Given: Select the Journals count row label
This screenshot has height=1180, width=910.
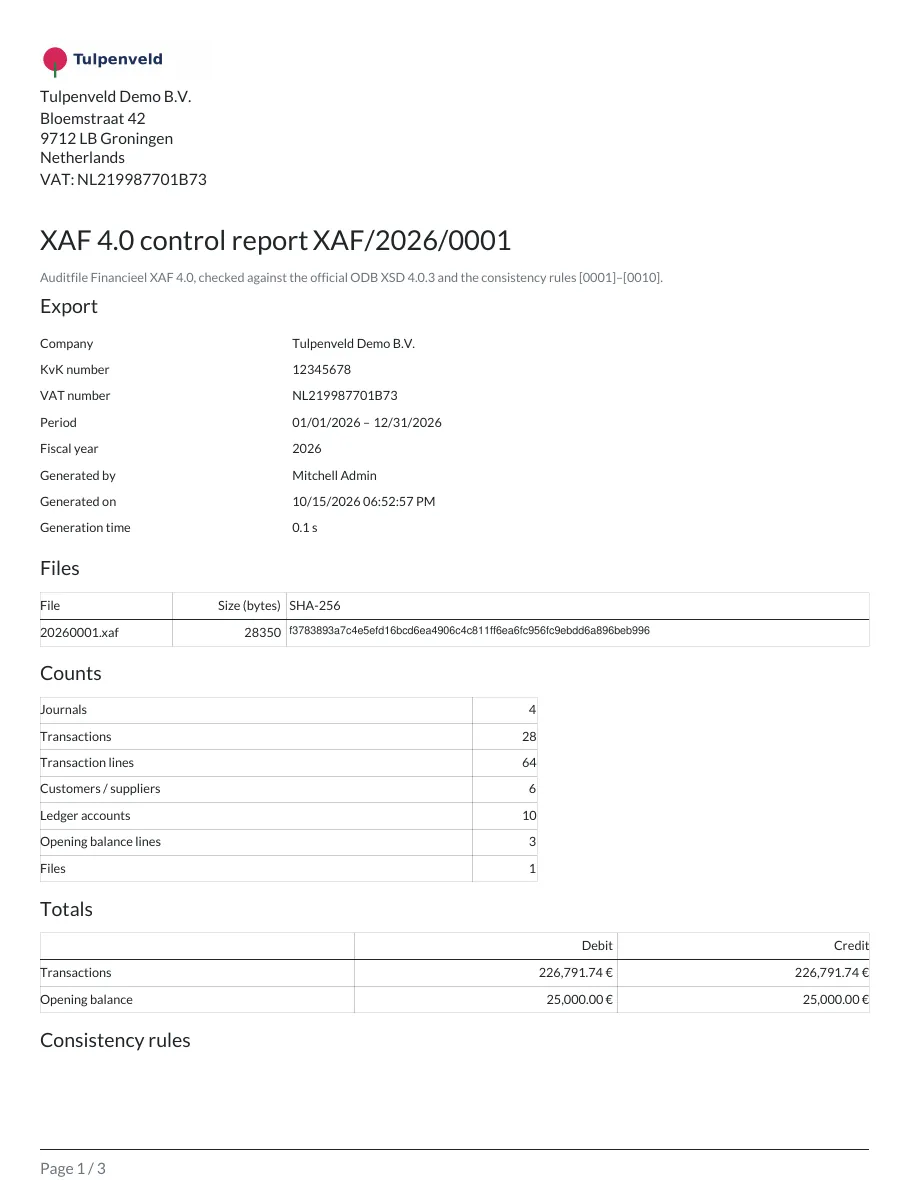Looking at the screenshot, I should coord(63,710).
